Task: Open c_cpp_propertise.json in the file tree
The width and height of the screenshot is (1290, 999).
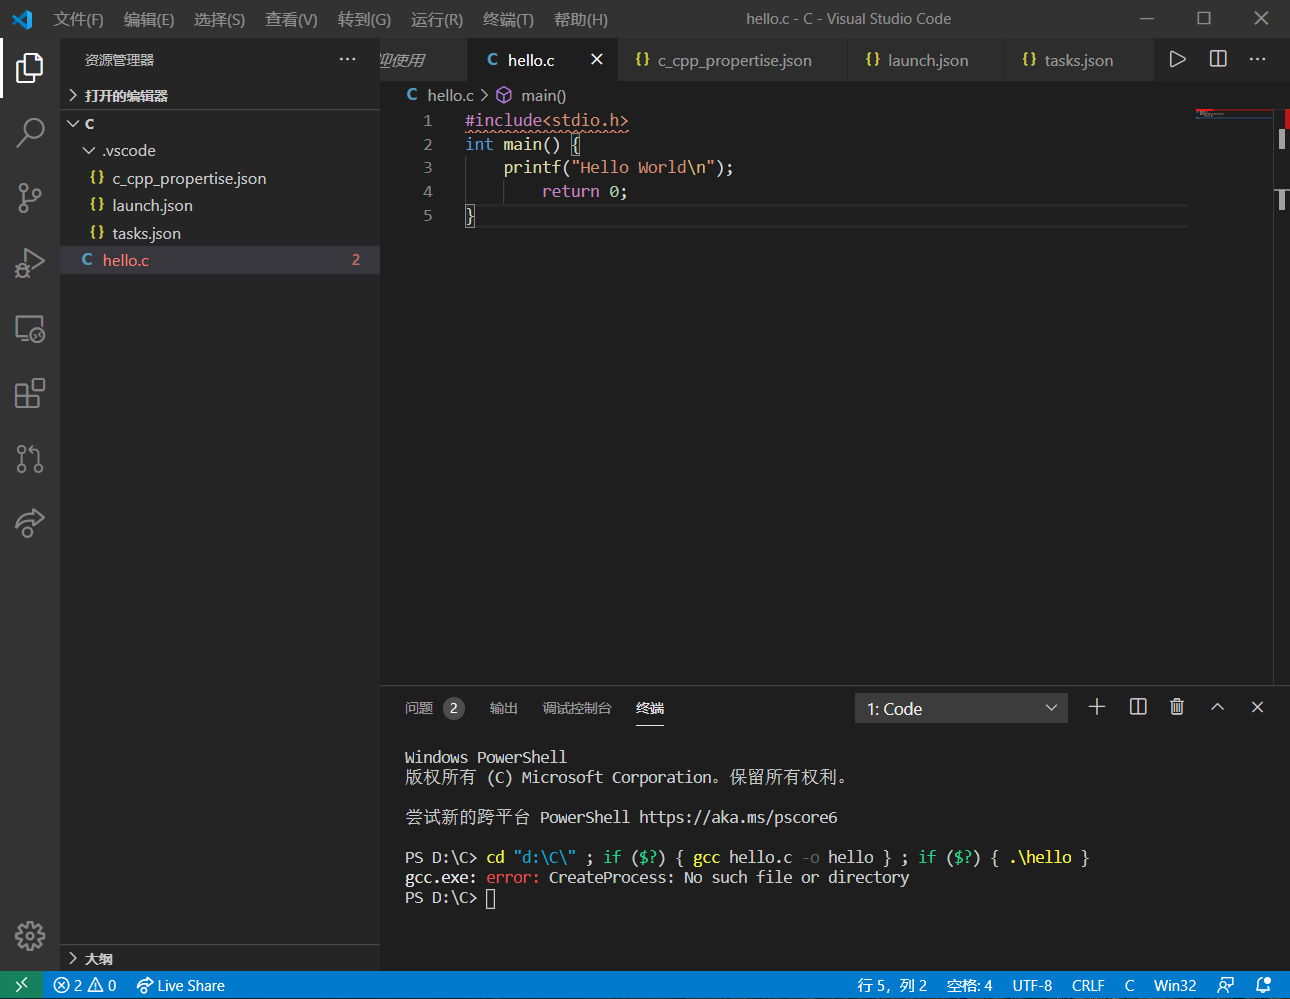Action: pyautogui.click(x=220, y=178)
